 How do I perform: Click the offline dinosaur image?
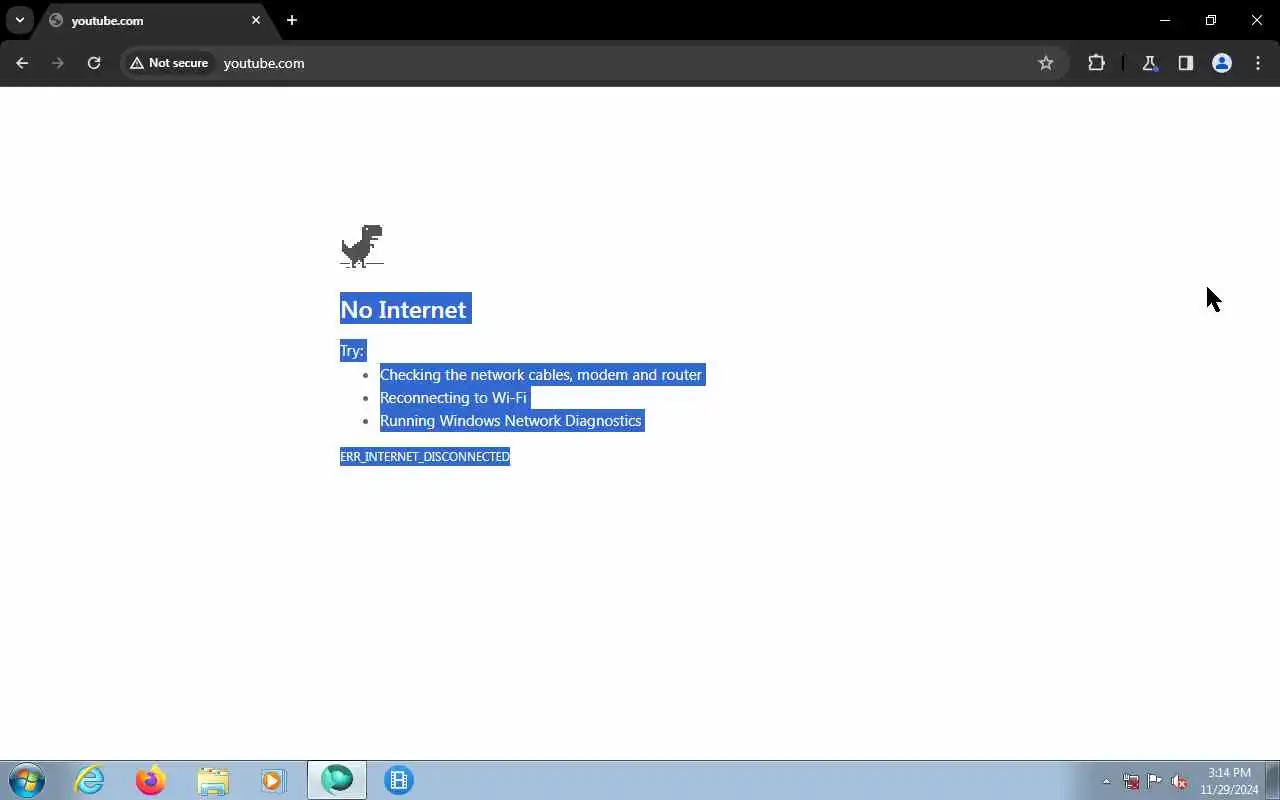point(362,246)
